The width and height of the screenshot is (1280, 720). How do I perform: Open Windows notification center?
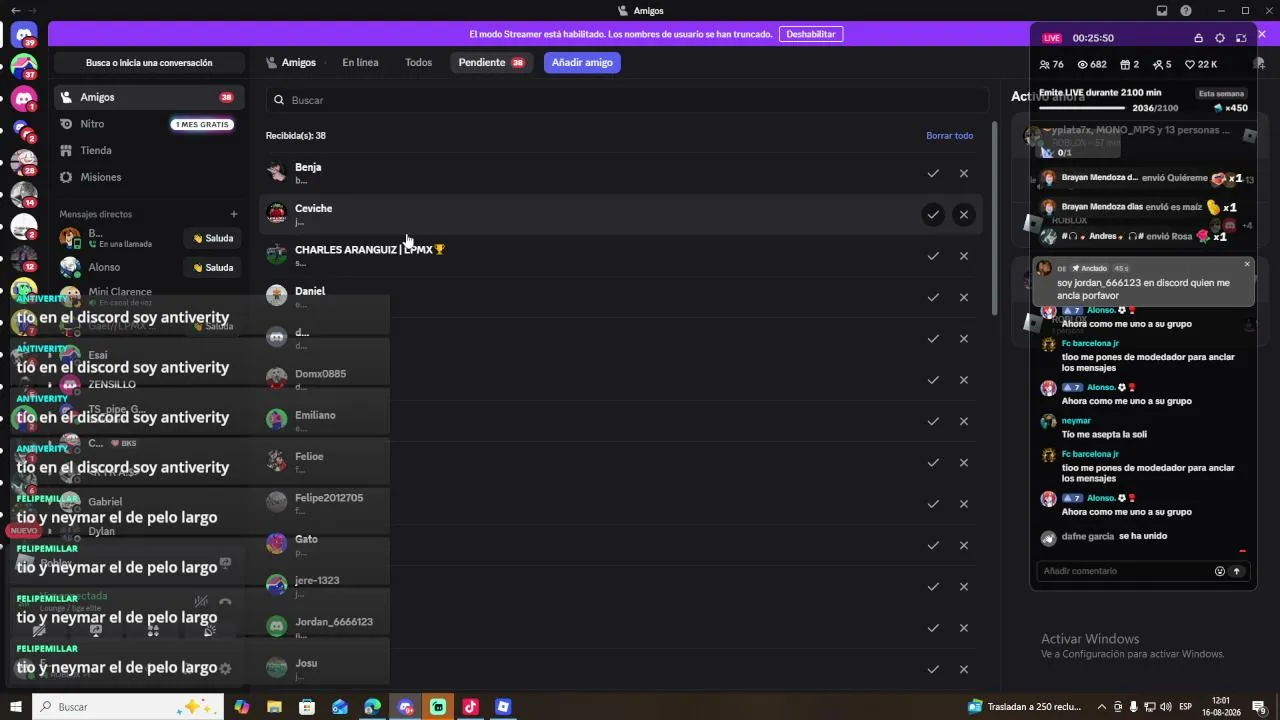(1260, 707)
